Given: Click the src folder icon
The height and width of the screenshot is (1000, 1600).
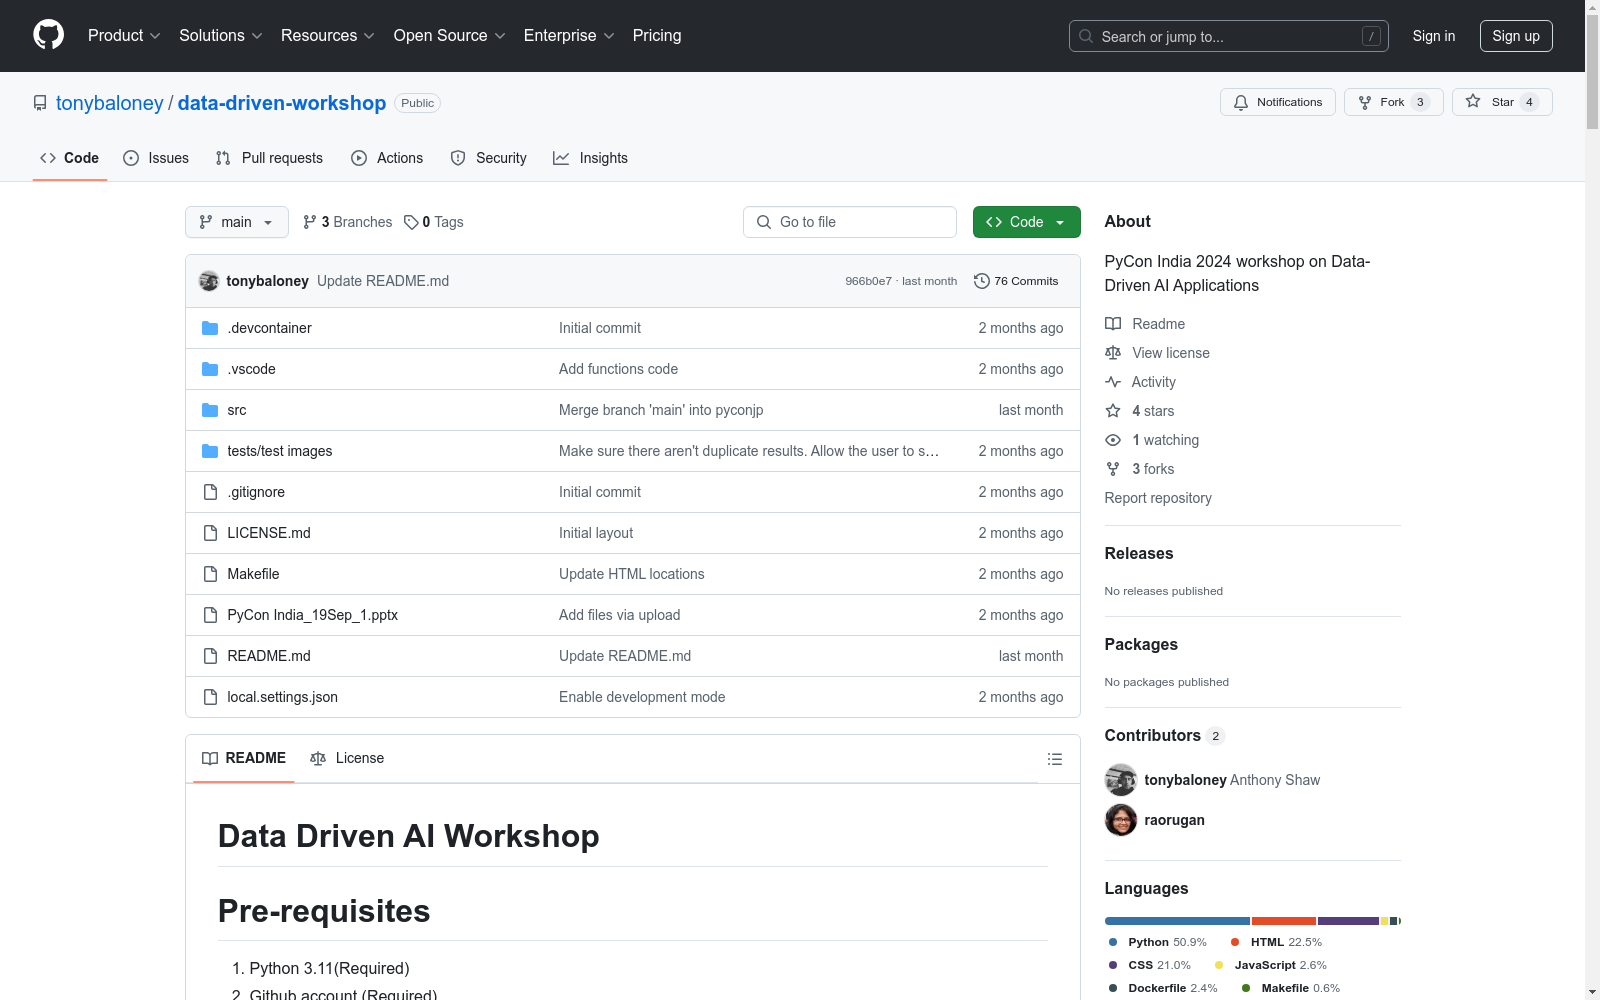Looking at the screenshot, I should (x=210, y=410).
